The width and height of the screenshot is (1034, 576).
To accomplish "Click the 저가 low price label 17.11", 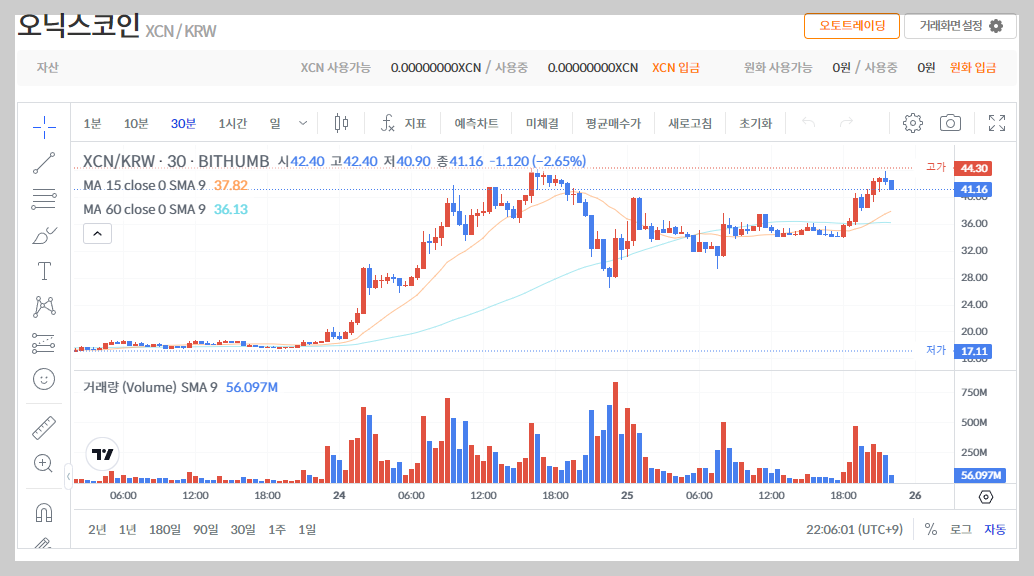I will pyautogui.click(x=973, y=351).
